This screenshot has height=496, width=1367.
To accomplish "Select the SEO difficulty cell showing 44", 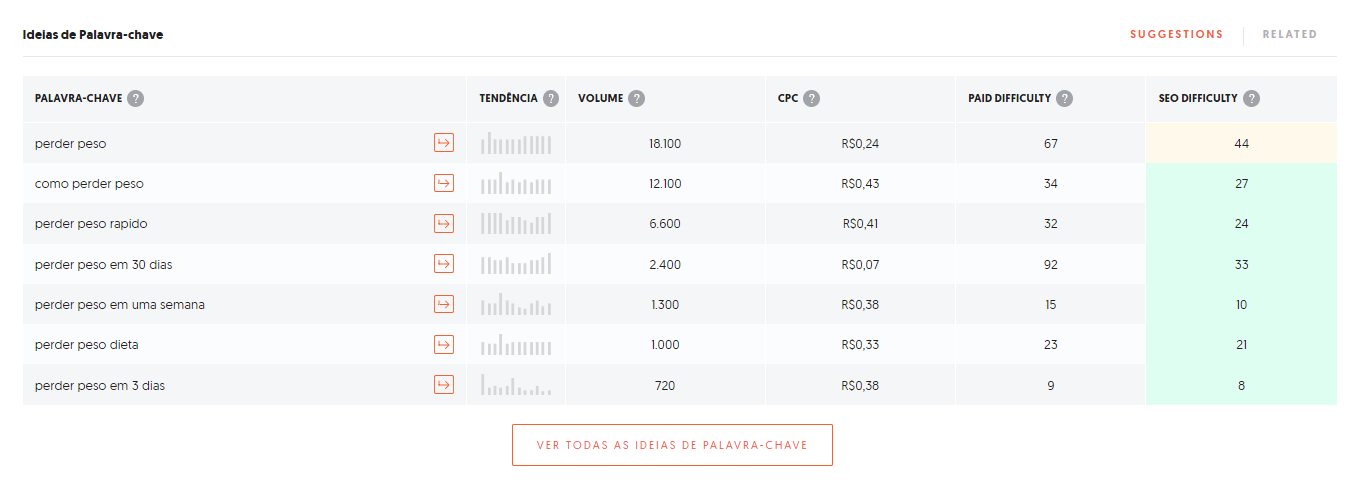I will pos(1241,143).
